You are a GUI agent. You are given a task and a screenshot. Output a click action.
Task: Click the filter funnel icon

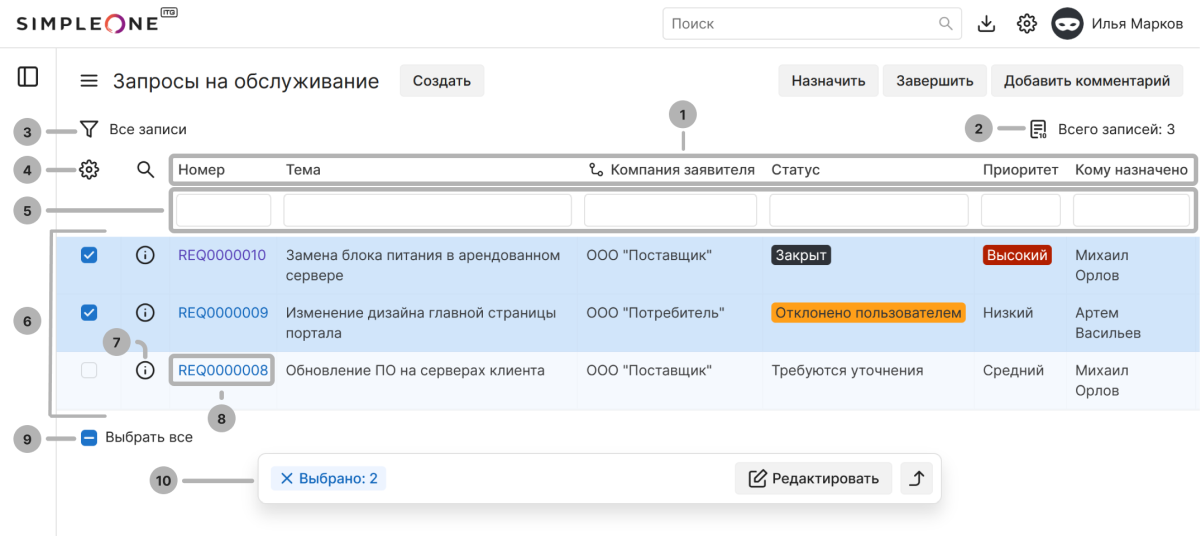[89, 129]
